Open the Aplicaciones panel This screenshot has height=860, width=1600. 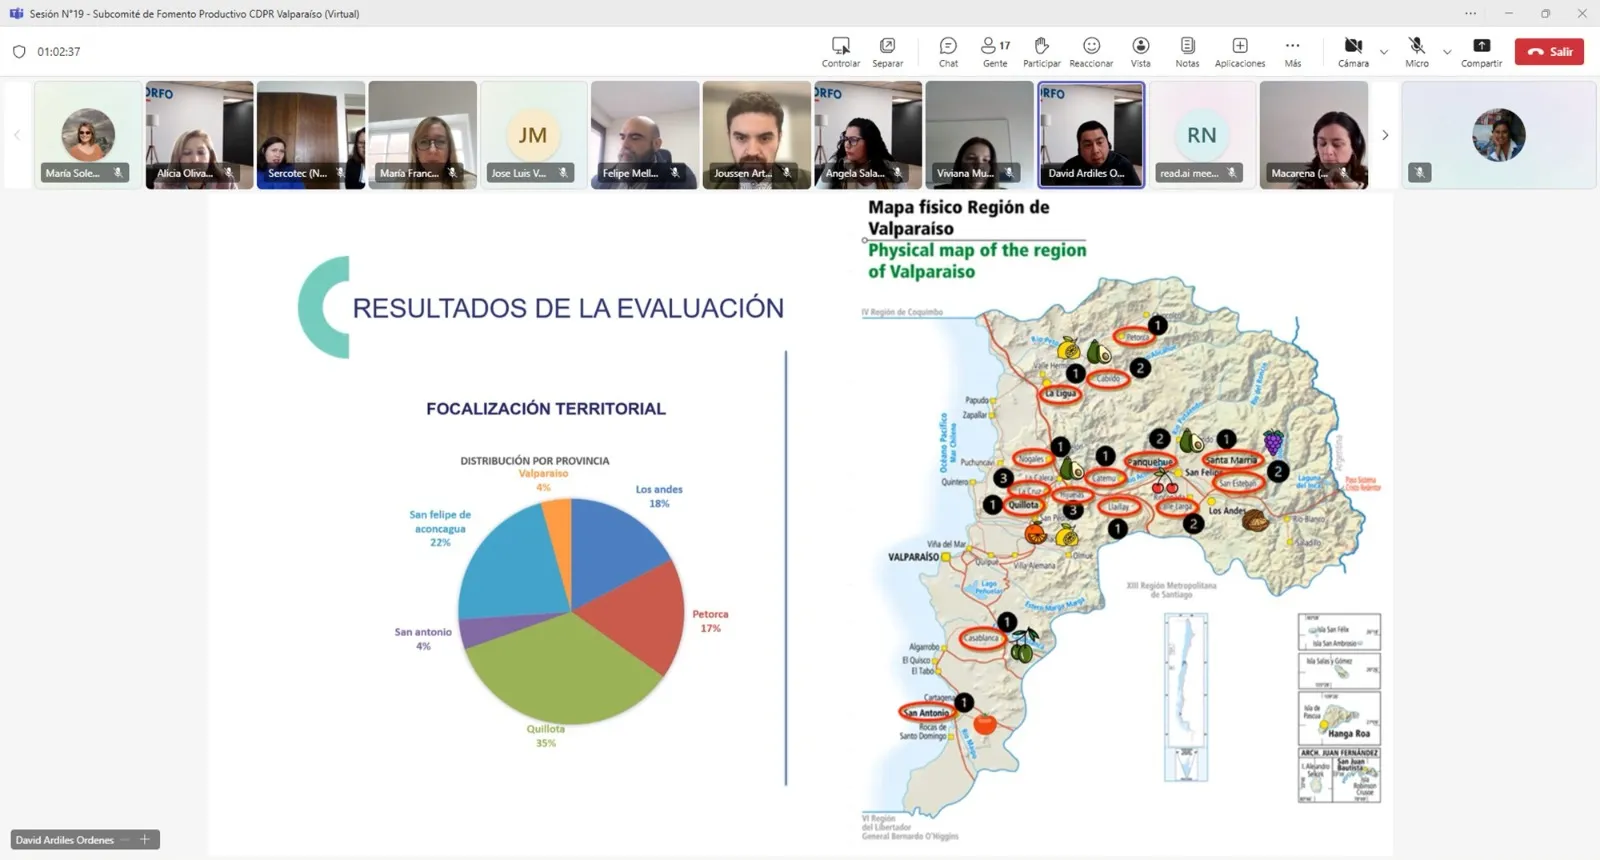point(1239,51)
